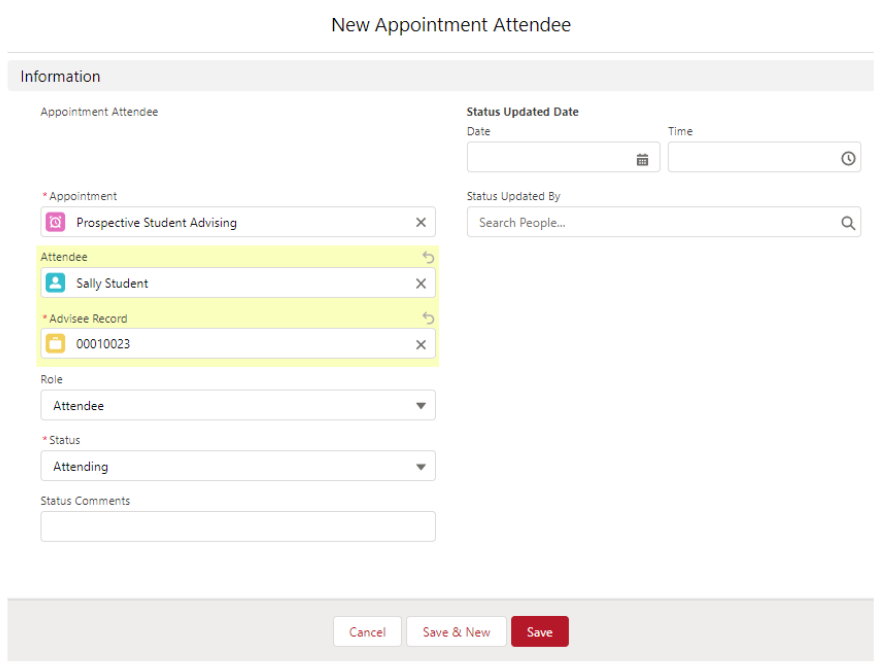Click the Search People input field

pyautogui.click(x=664, y=222)
